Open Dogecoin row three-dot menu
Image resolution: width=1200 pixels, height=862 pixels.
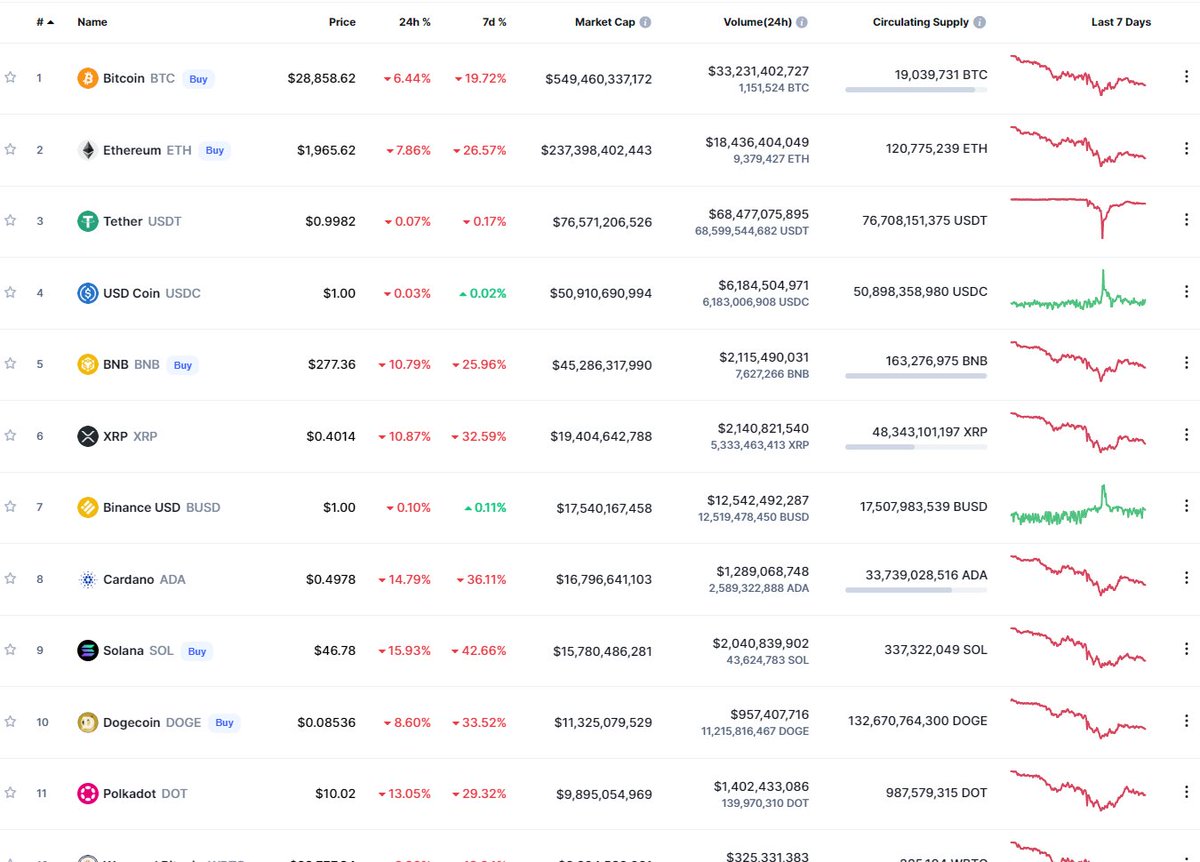pyautogui.click(x=1187, y=721)
